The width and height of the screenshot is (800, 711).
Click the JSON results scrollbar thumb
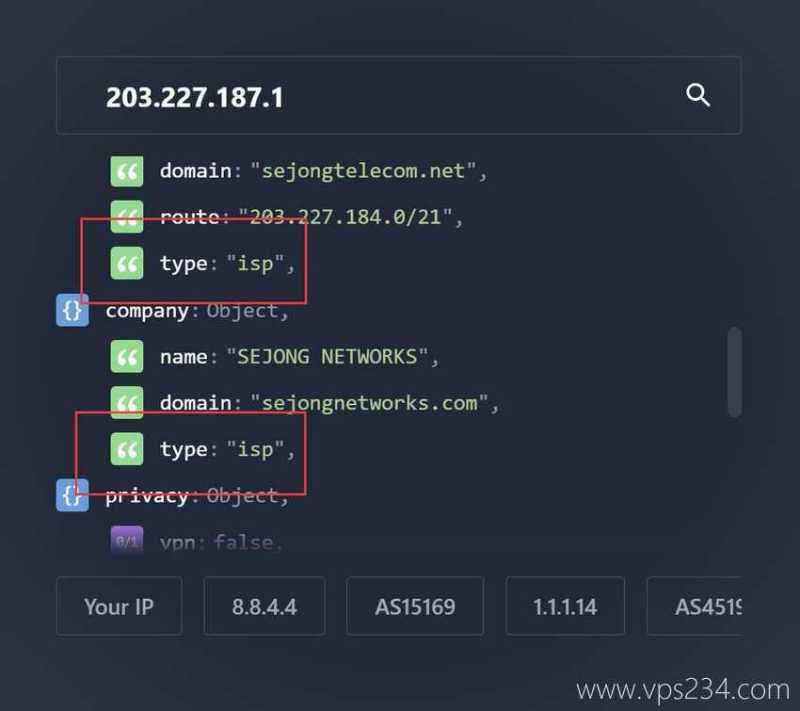pyautogui.click(x=735, y=372)
